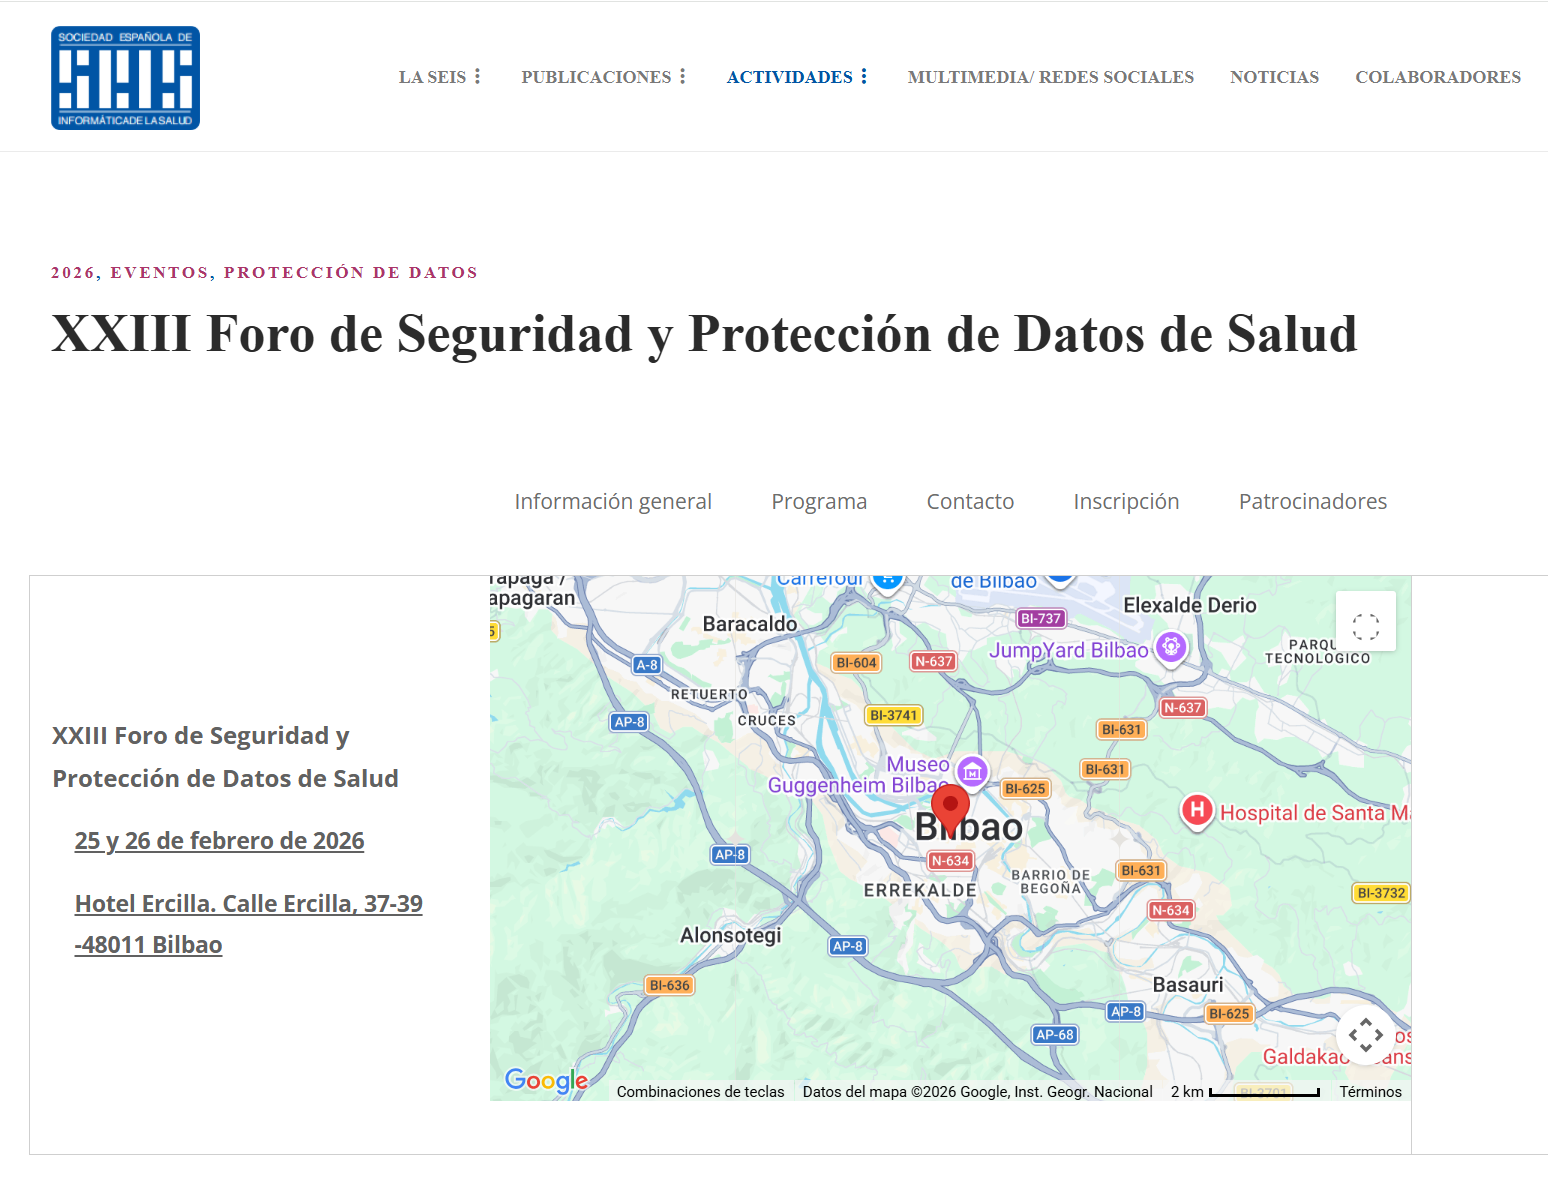The height and width of the screenshot is (1185, 1548).
Task: Switch to the Programa tab
Action: click(x=818, y=501)
